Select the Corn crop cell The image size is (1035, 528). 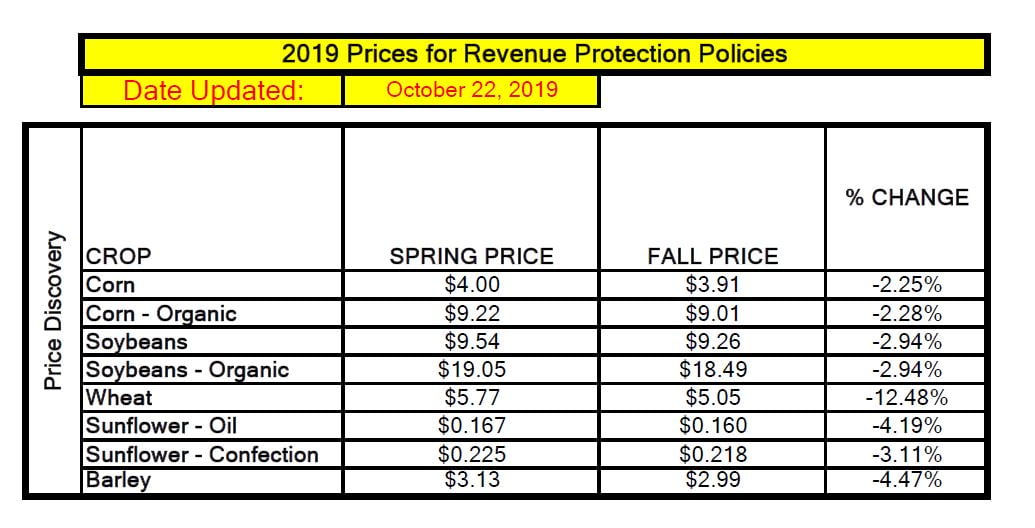(212, 285)
